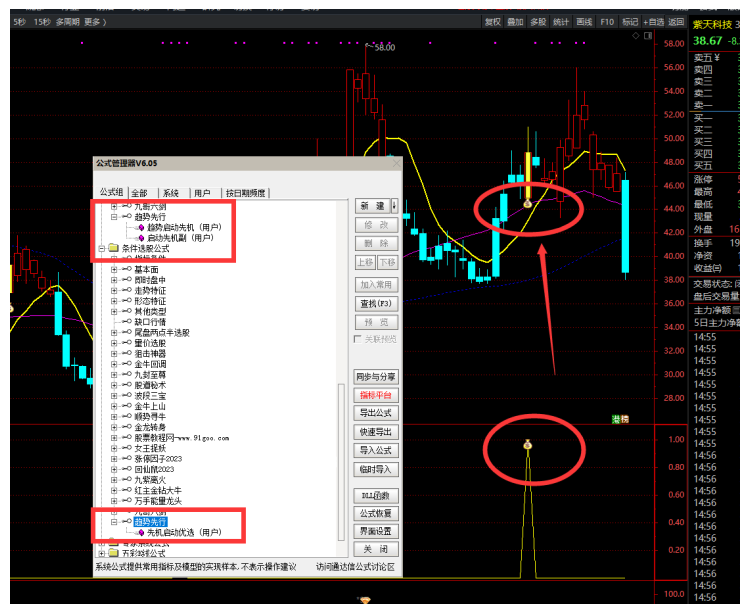Click the 画线 toolbar button
The image size is (745, 604).
click(x=584, y=22)
